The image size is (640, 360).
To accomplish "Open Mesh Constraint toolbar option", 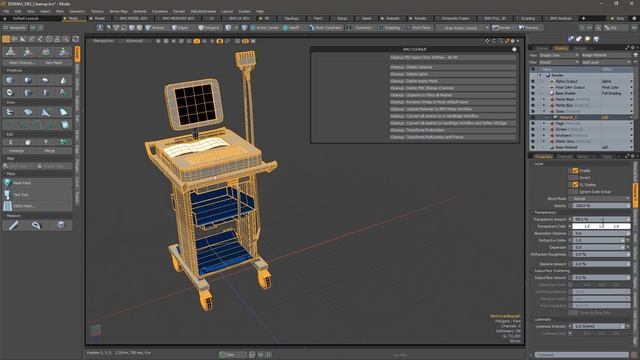I will pyautogui.click(x=325, y=28).
